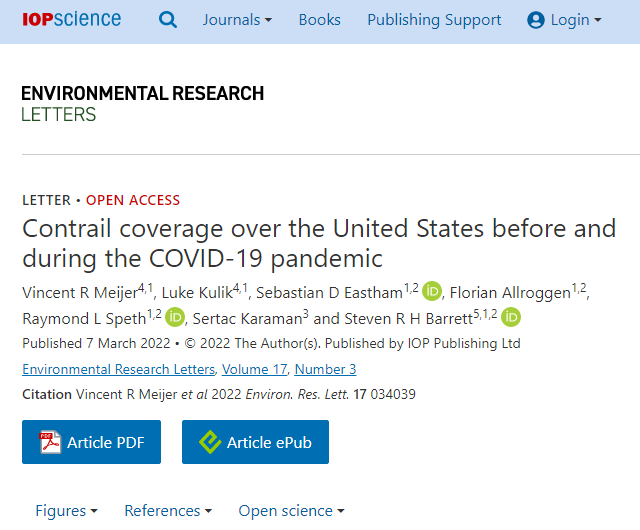Screen dimensions: 640x530
Task: Click the Login user avatar icon
Action: 536,20
